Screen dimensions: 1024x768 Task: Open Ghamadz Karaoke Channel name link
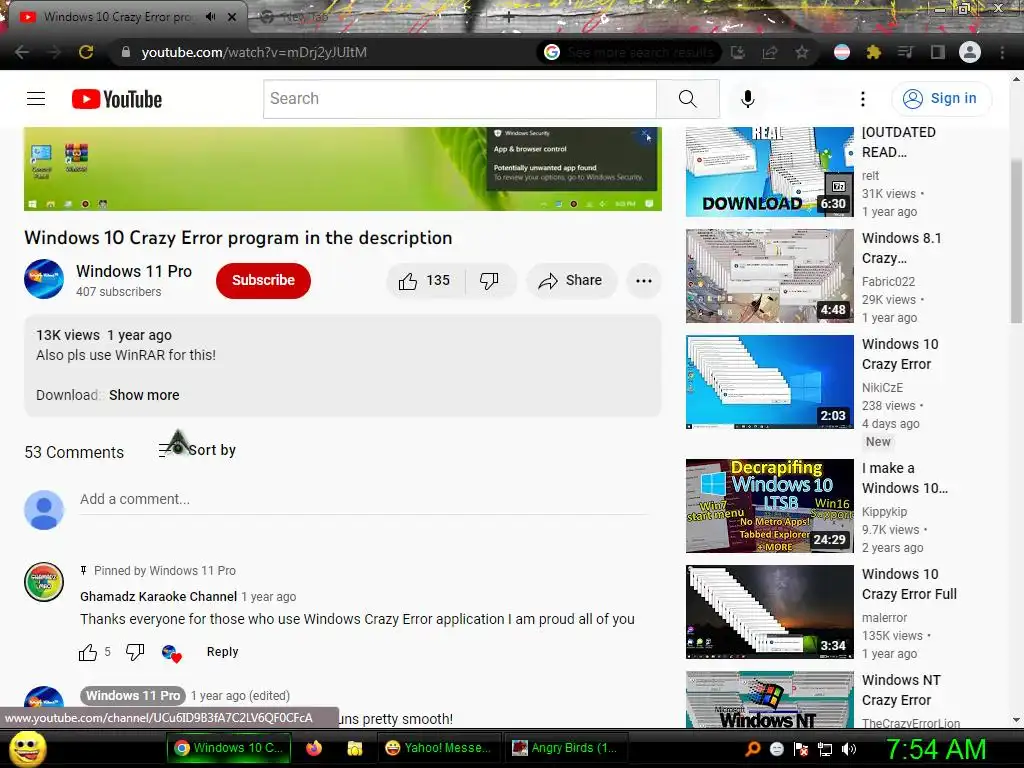coord(158,596)
